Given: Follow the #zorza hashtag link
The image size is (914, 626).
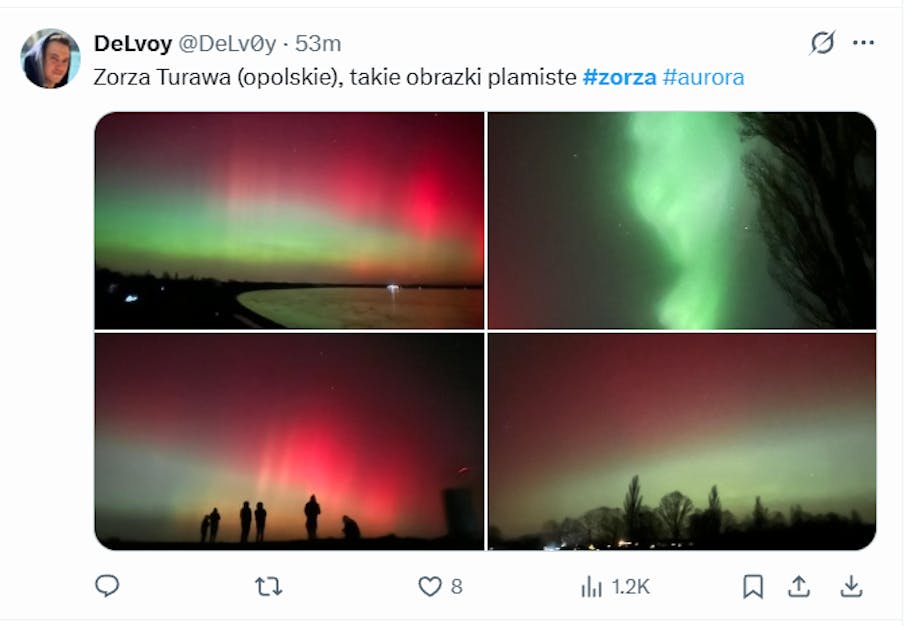Looking at the screenshot, I should [x=619, y=78].
